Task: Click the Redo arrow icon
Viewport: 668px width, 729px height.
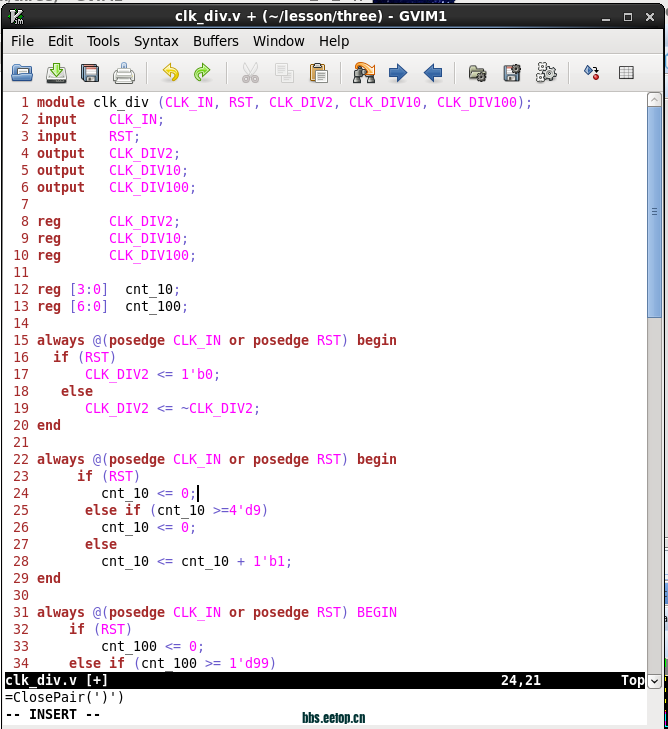Action: (x=203, y=73)
